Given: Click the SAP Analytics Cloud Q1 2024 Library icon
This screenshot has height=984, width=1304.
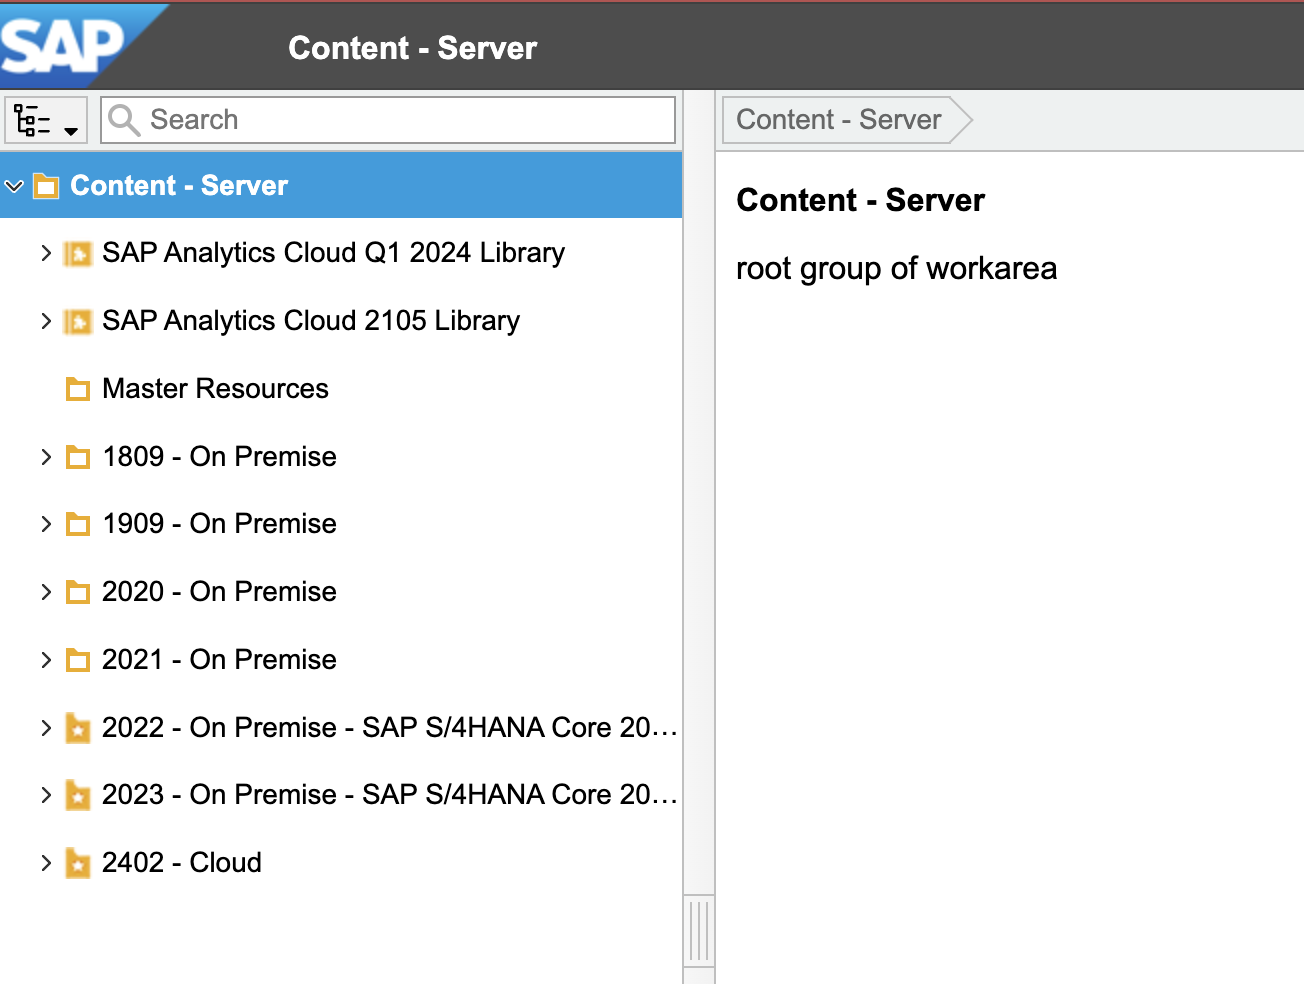Looking at the screenshot, I should 77,254.
